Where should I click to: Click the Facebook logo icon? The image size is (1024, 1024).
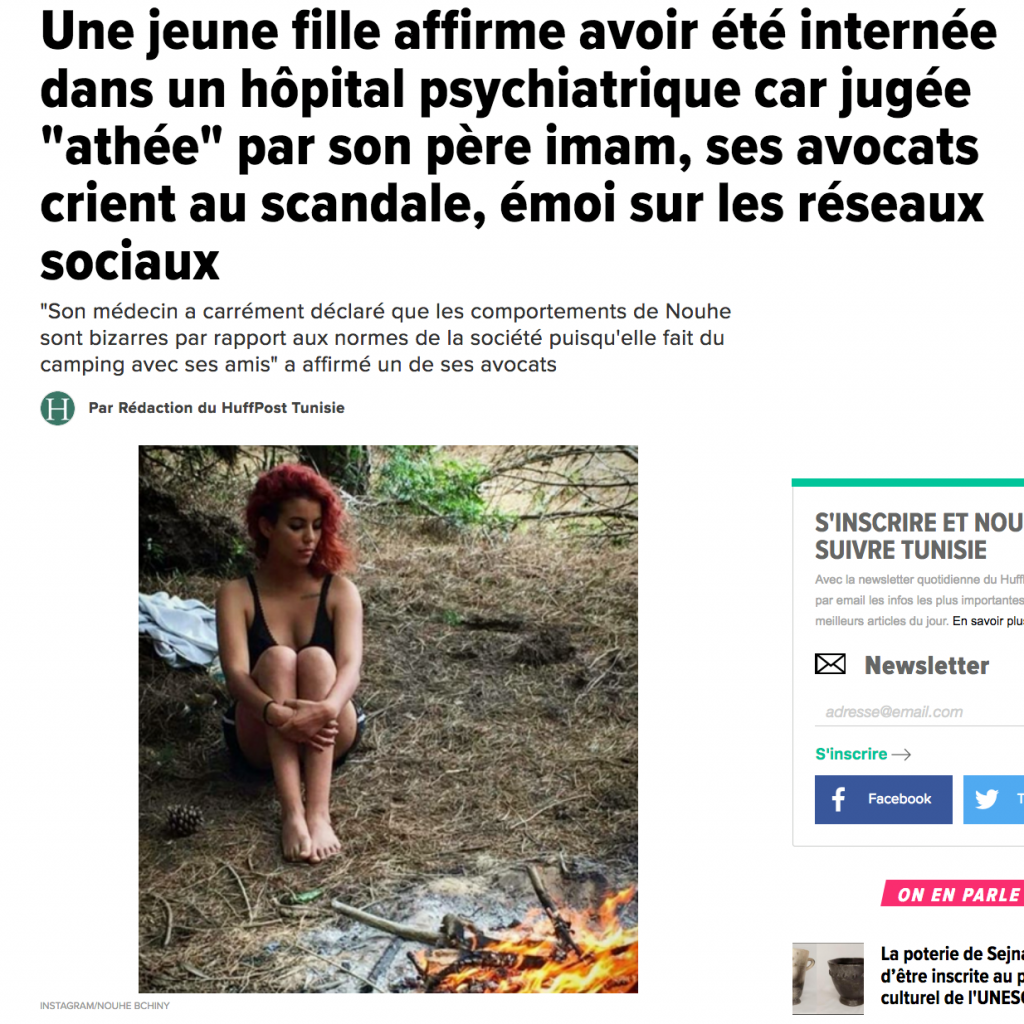click(x=839, y=799)
